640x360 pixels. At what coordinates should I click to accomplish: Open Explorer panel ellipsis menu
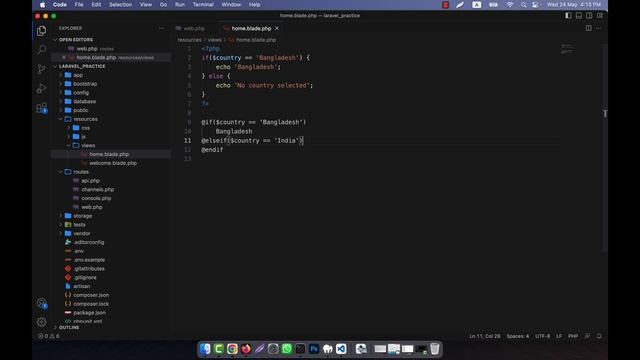(161, 28)
